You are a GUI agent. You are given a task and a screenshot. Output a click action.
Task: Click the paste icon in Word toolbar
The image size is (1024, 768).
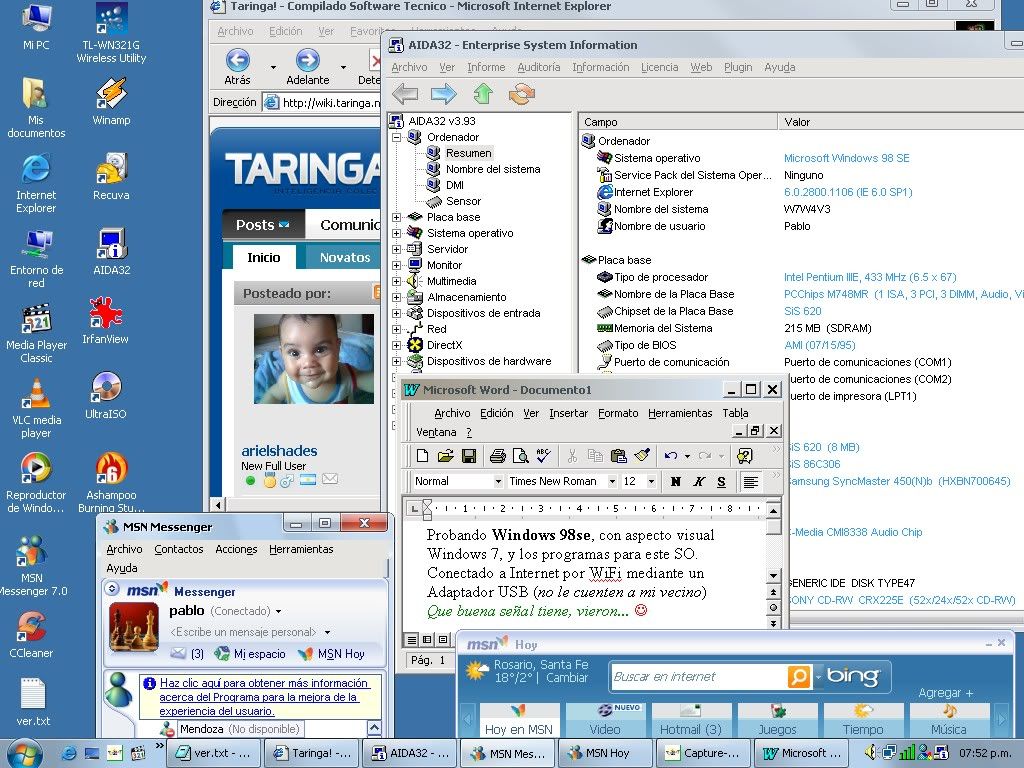618,456
